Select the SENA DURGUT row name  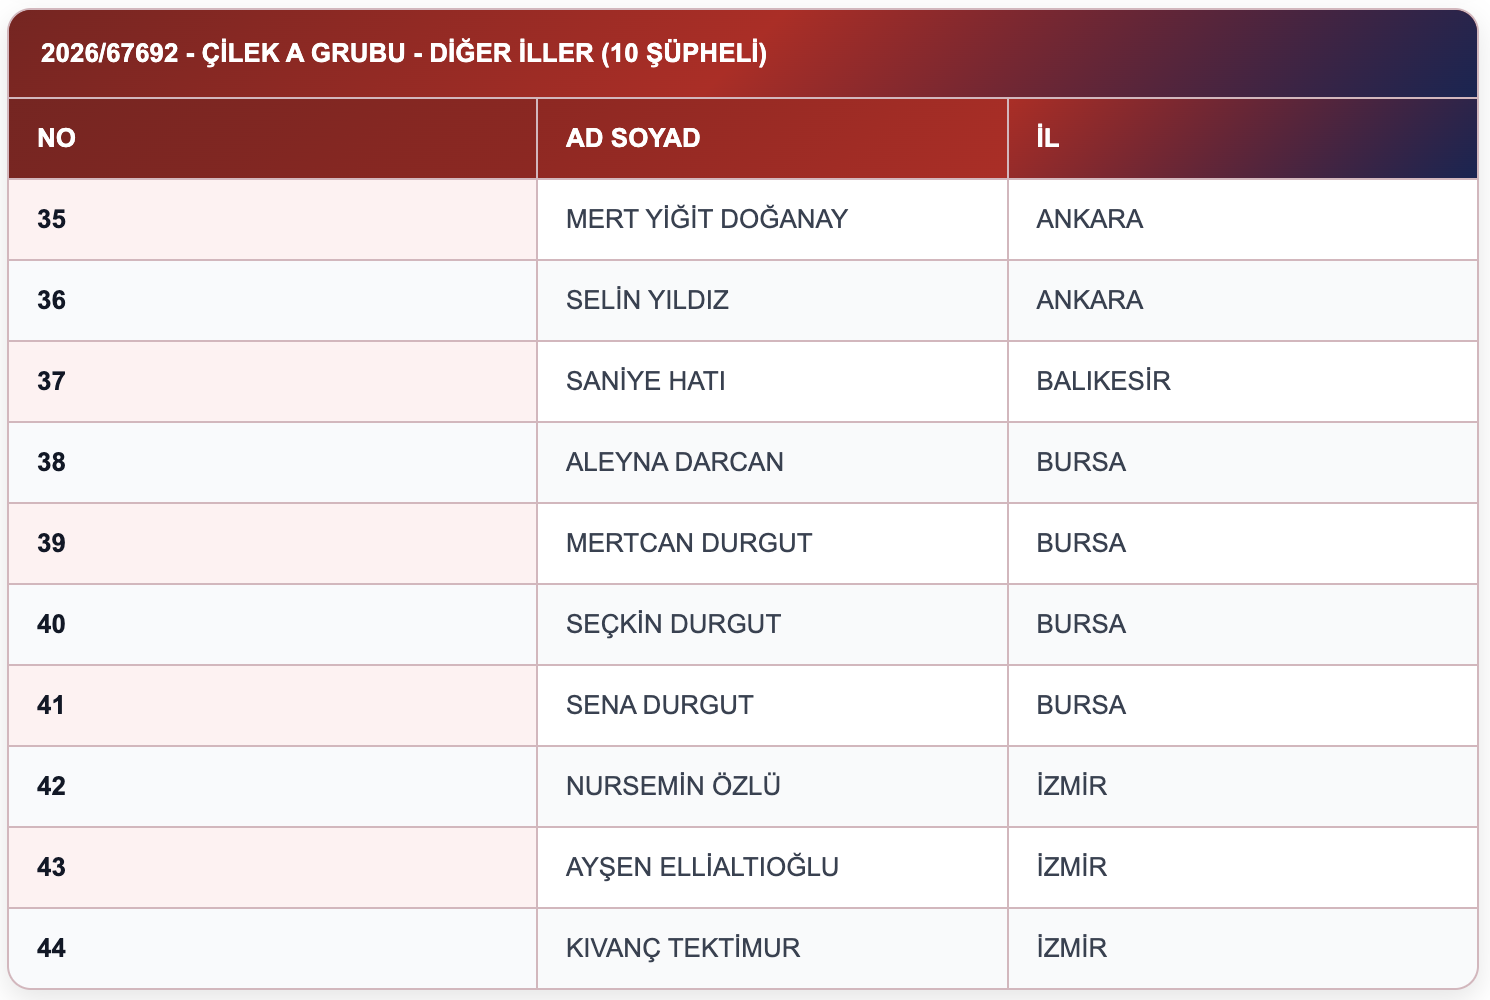[x=660, y=705]
